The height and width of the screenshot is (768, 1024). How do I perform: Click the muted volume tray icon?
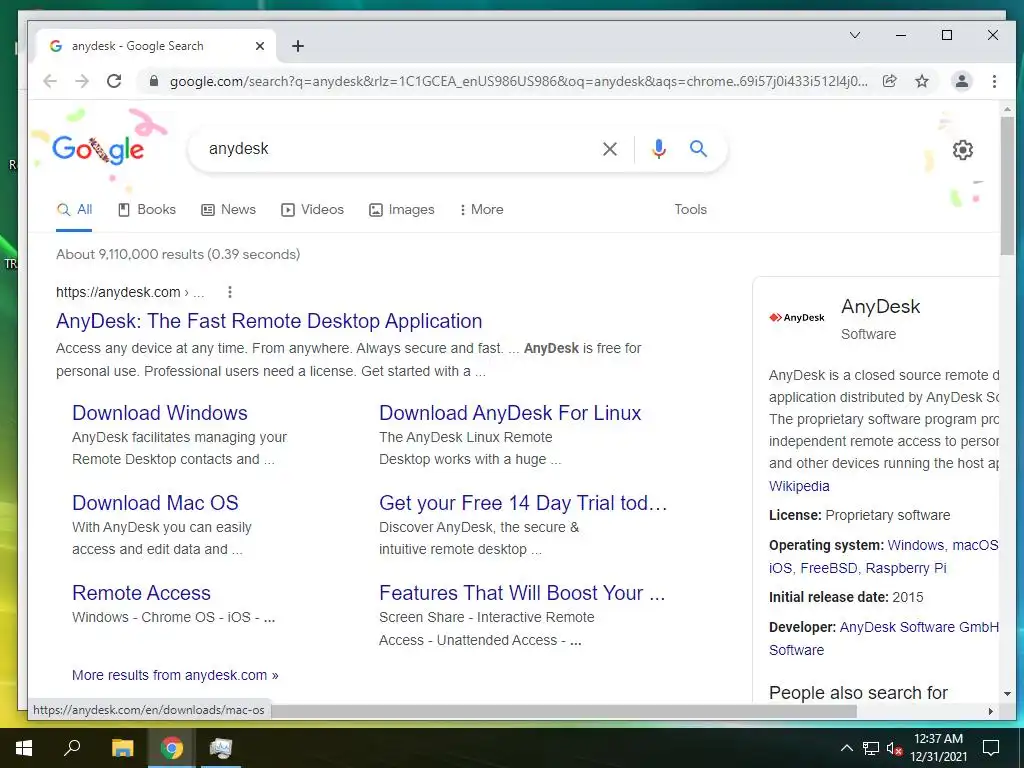point(894,748)
